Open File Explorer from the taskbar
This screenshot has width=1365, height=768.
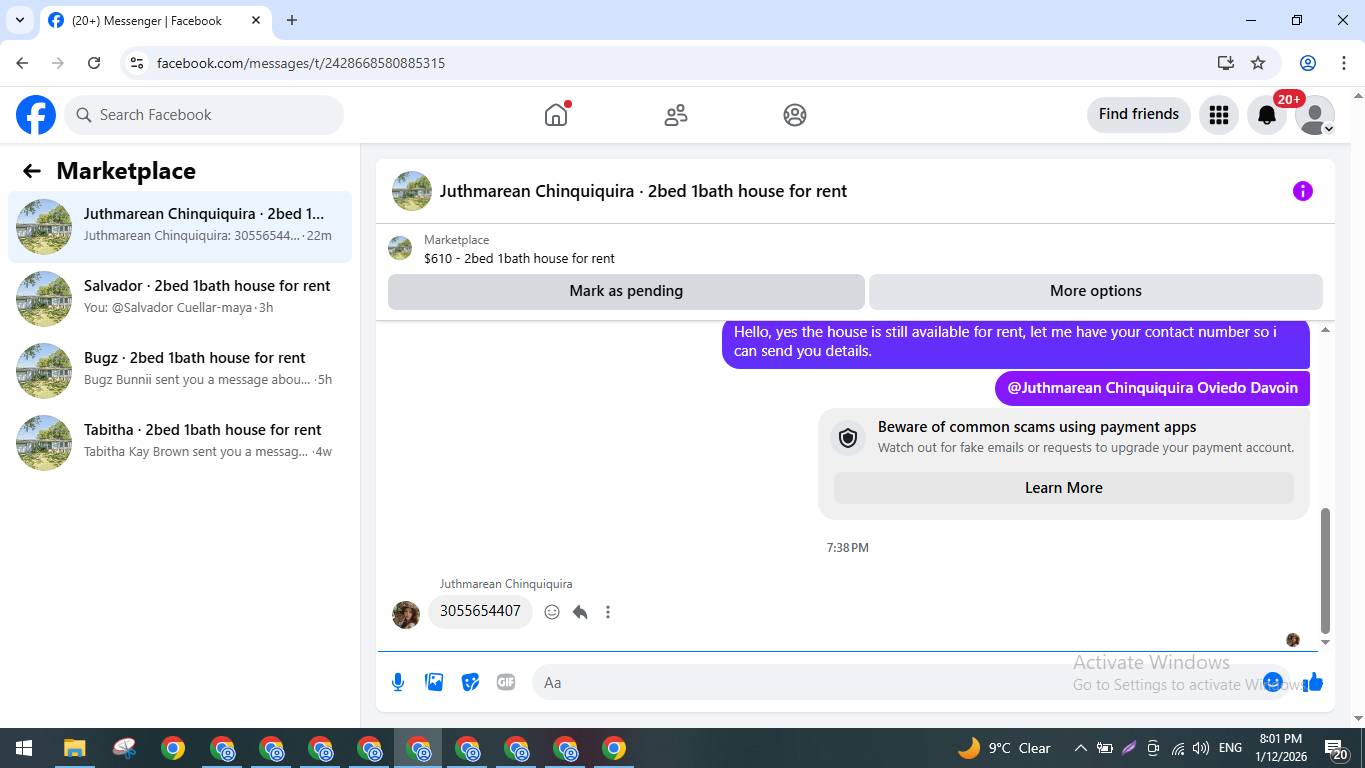(75, 748)
